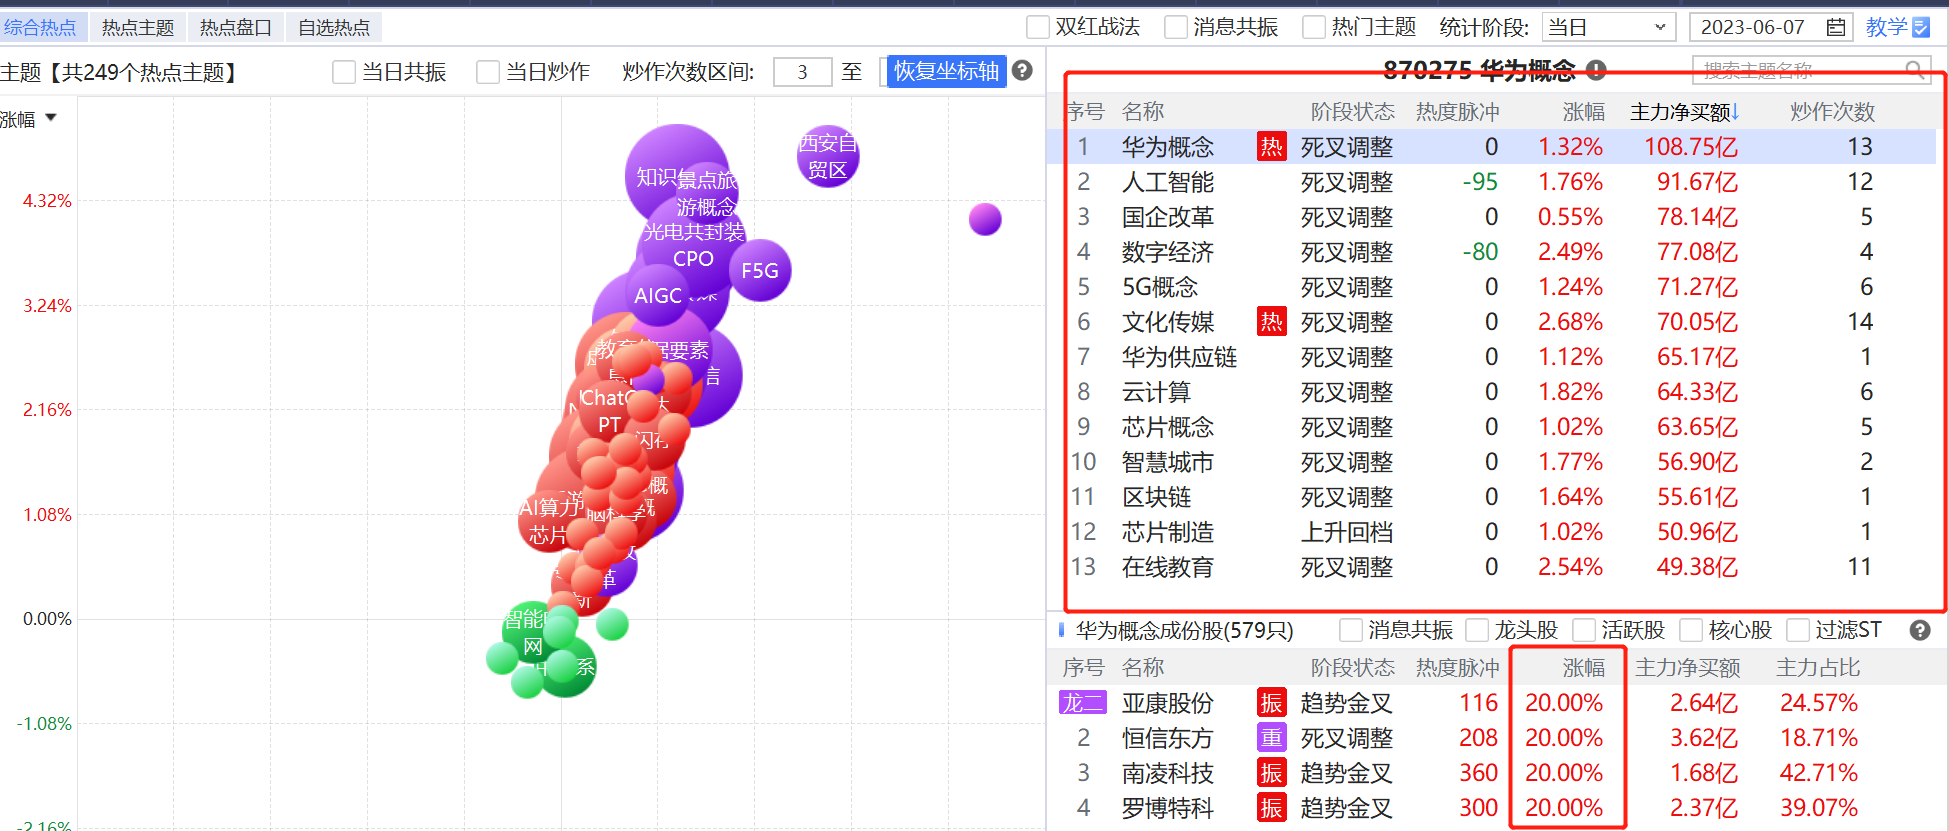
Task: Switch to 热点主题 tab
Action: 138,27
